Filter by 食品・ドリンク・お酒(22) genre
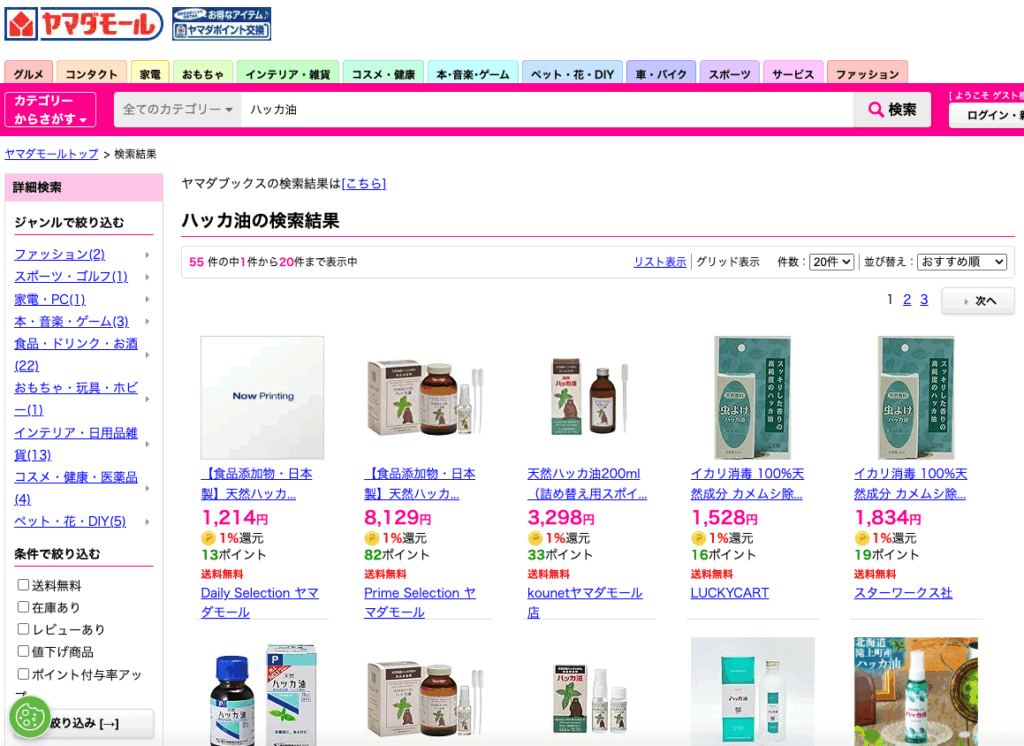1024x746 pixels. (76, 355)
